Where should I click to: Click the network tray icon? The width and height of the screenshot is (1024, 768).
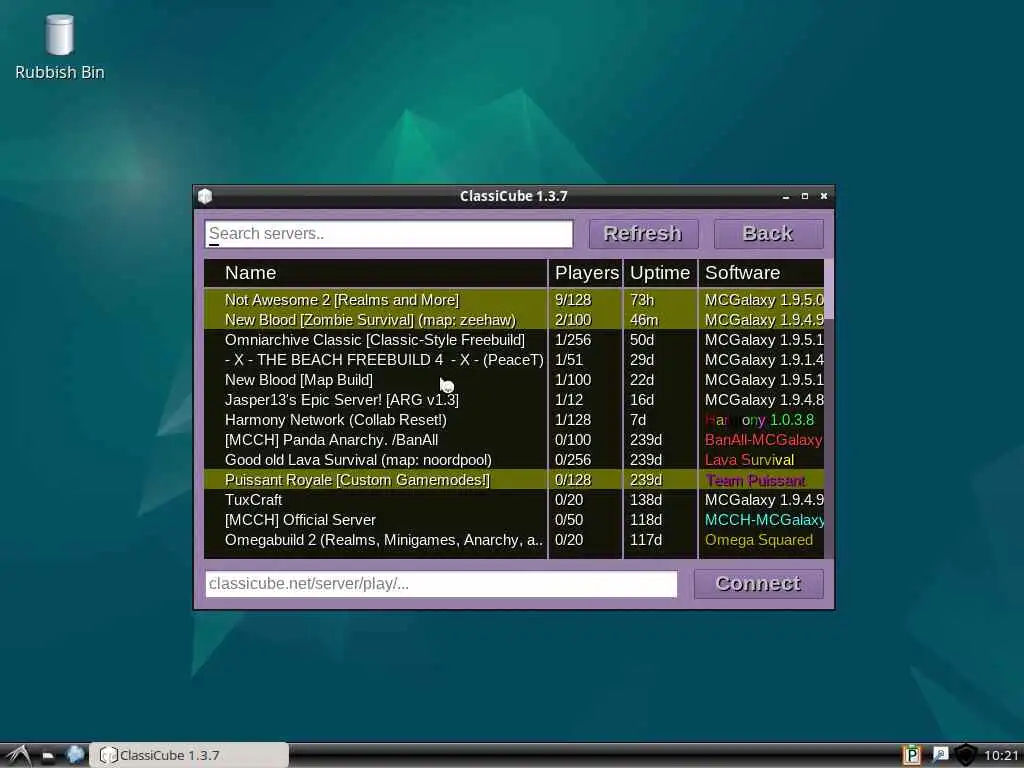click(x=939, y=755)
